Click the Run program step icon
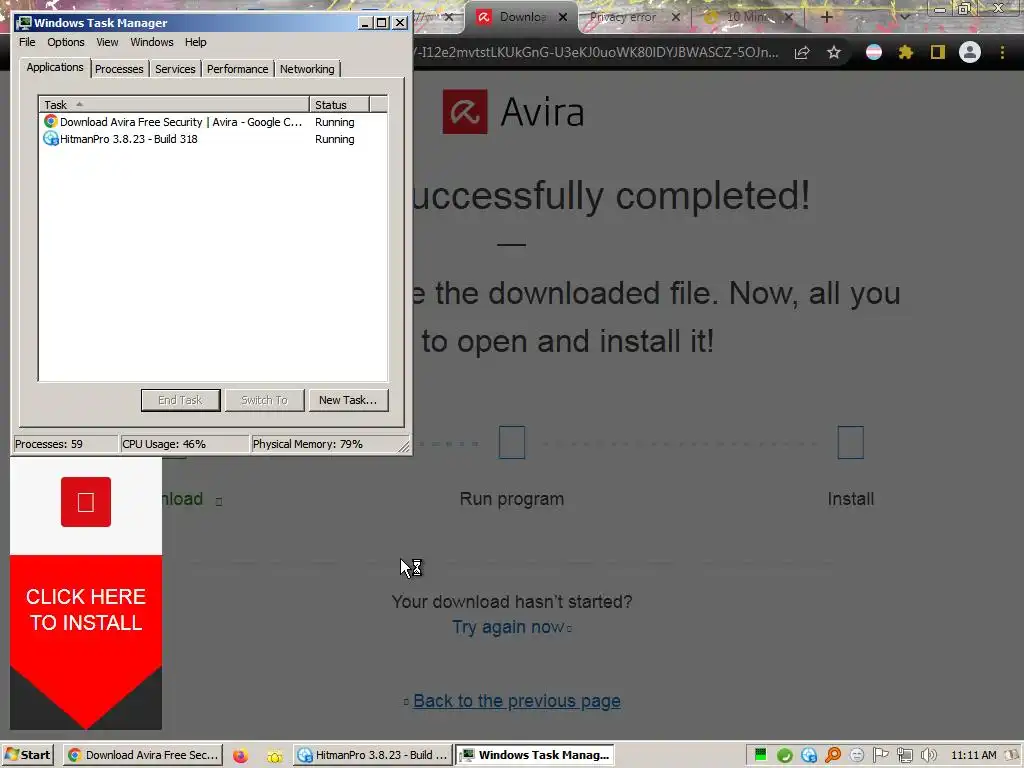The image size is (1024, 768). [x=512, y=443]
